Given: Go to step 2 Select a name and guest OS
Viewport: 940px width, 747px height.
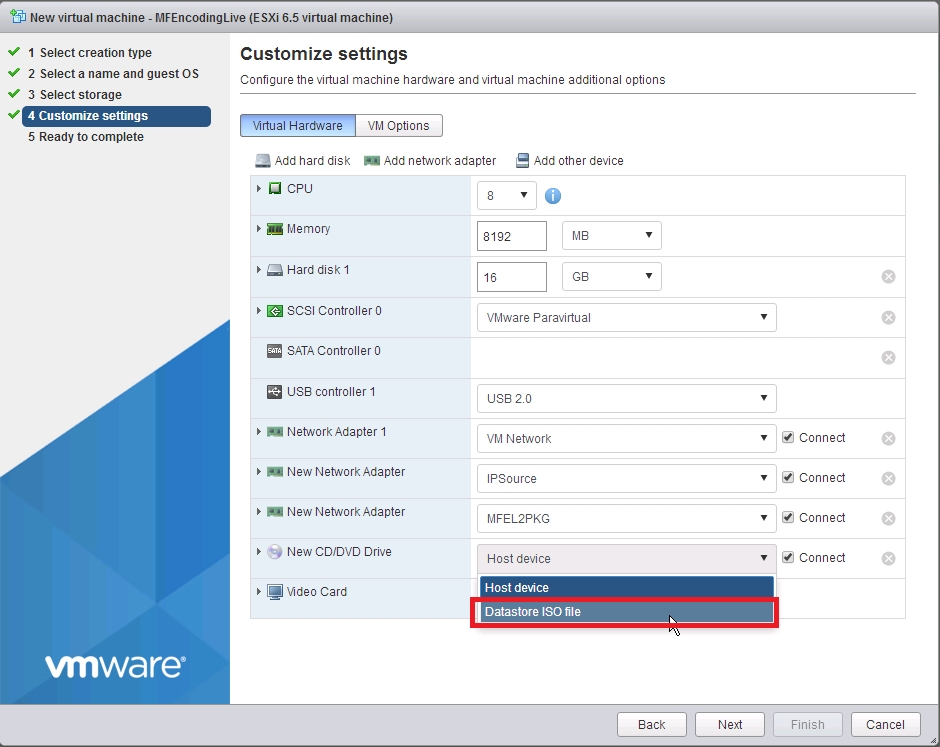Looking at the screenshot, I should click(x=113, y=74).
